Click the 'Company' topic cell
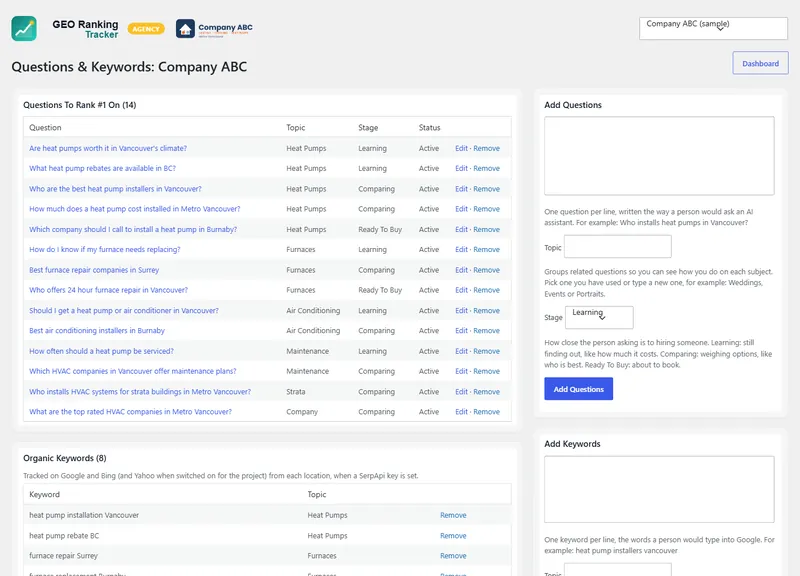 (302, 412)
